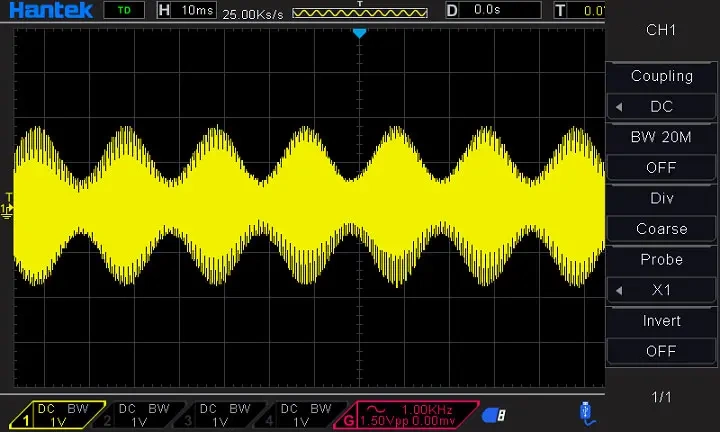Open Coupling DC selection
The height and width of the screenshot is (432, 720).
(661, 106)
